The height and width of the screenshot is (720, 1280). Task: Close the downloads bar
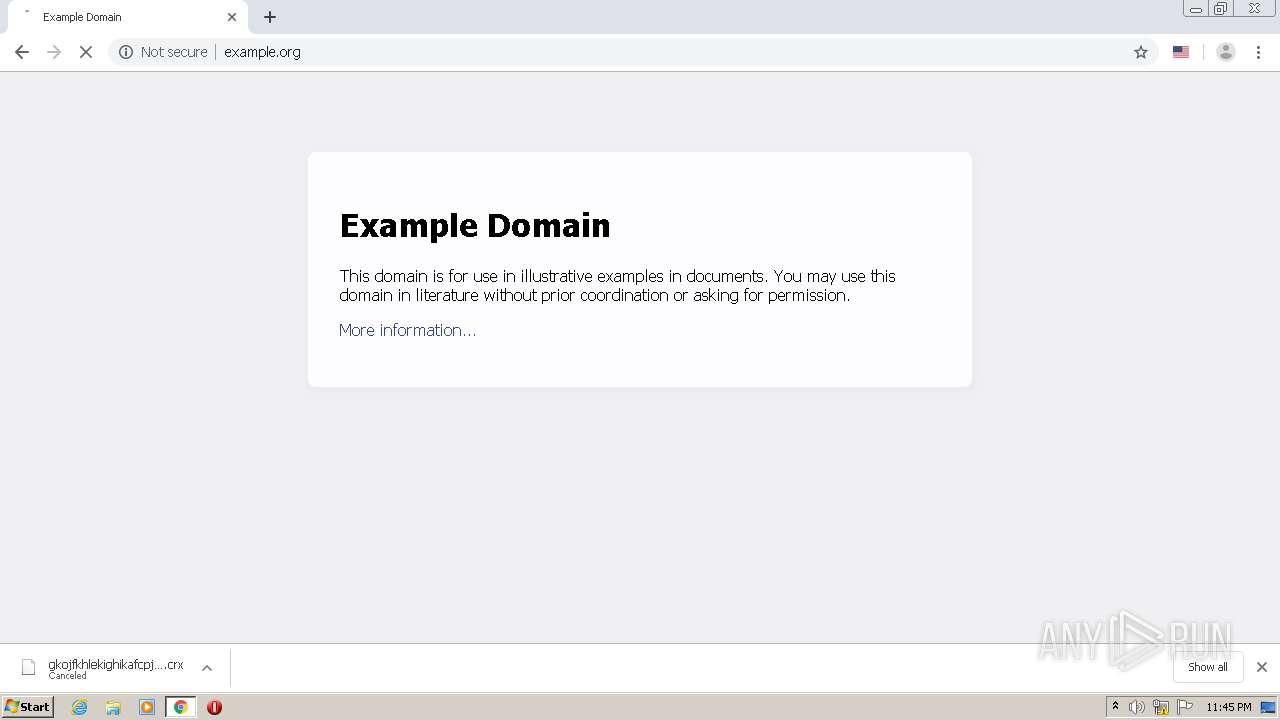point(1262,667)
